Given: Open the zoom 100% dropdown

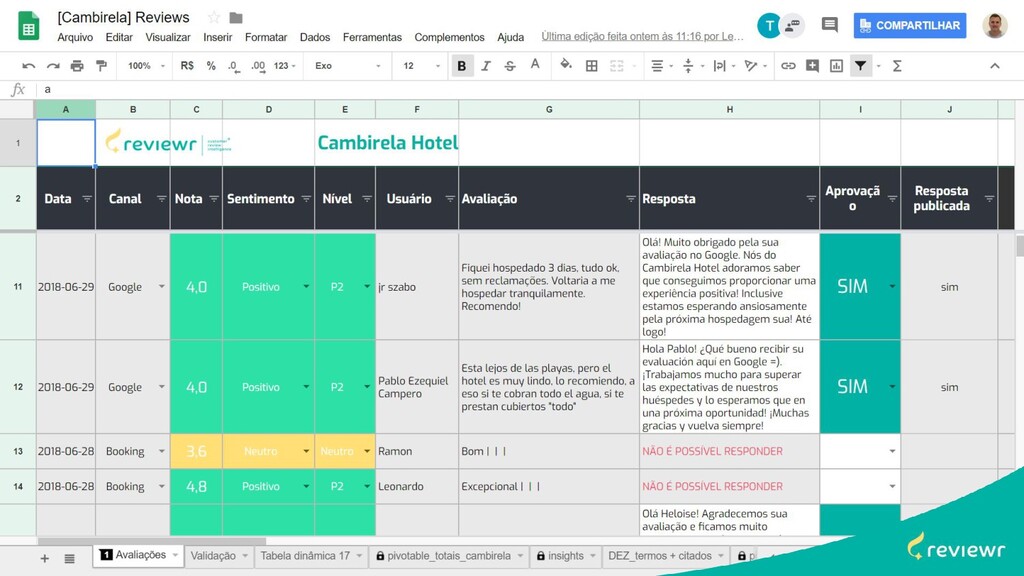Looking at the screenshot, I should pyautogui.click(x=146, y=66).
